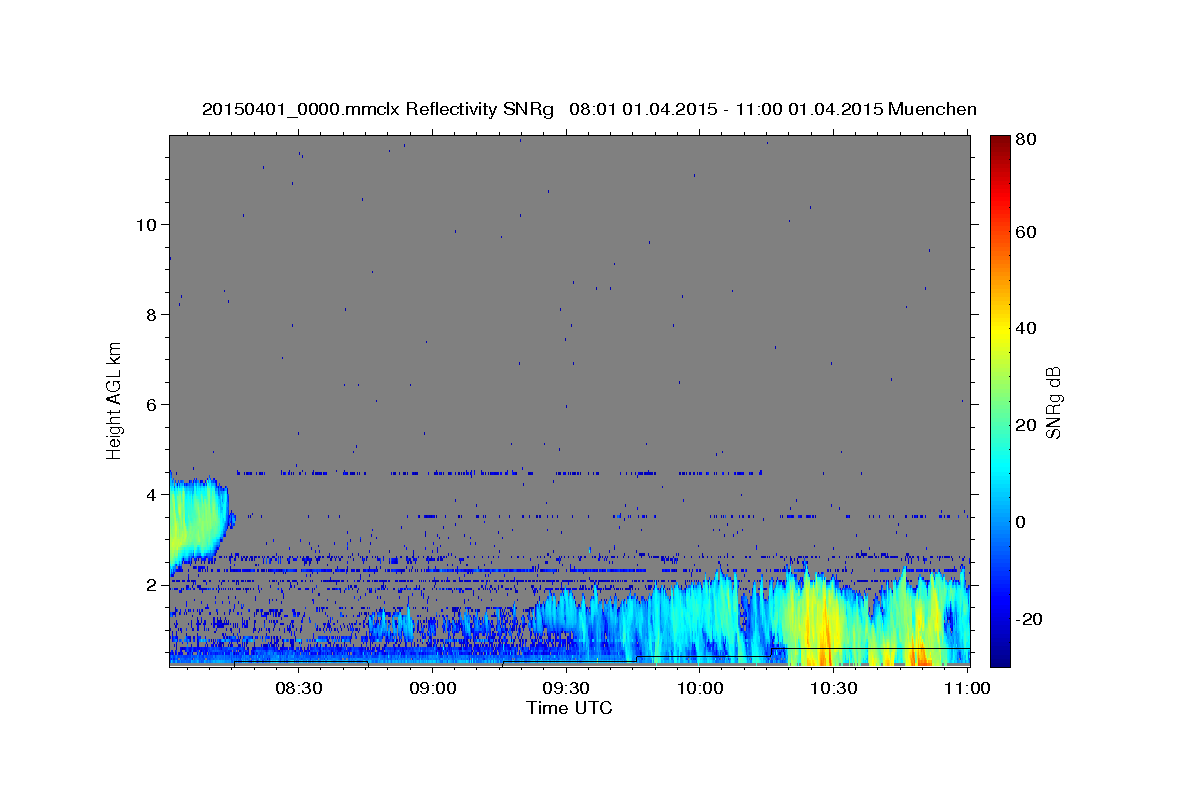
Task: Click the 10:30 time tick label
Action: click(833, 688)
